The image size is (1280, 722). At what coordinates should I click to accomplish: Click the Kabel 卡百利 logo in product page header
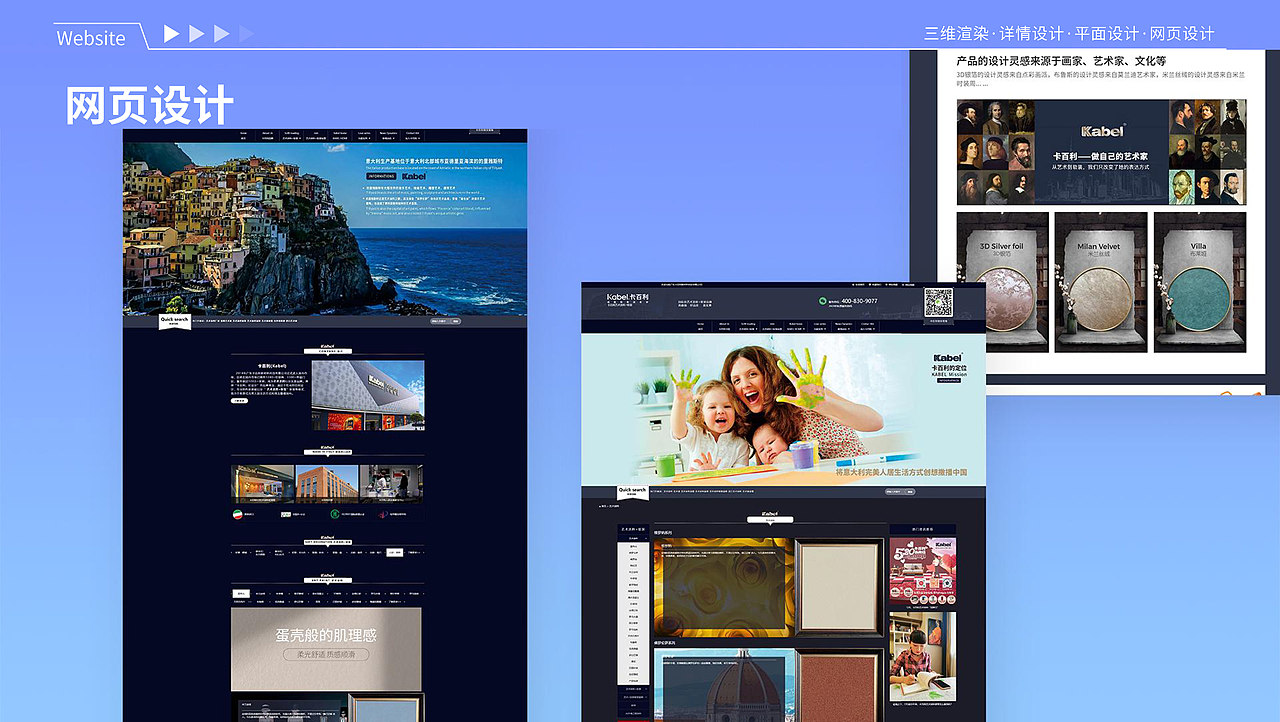coord(628,299)
